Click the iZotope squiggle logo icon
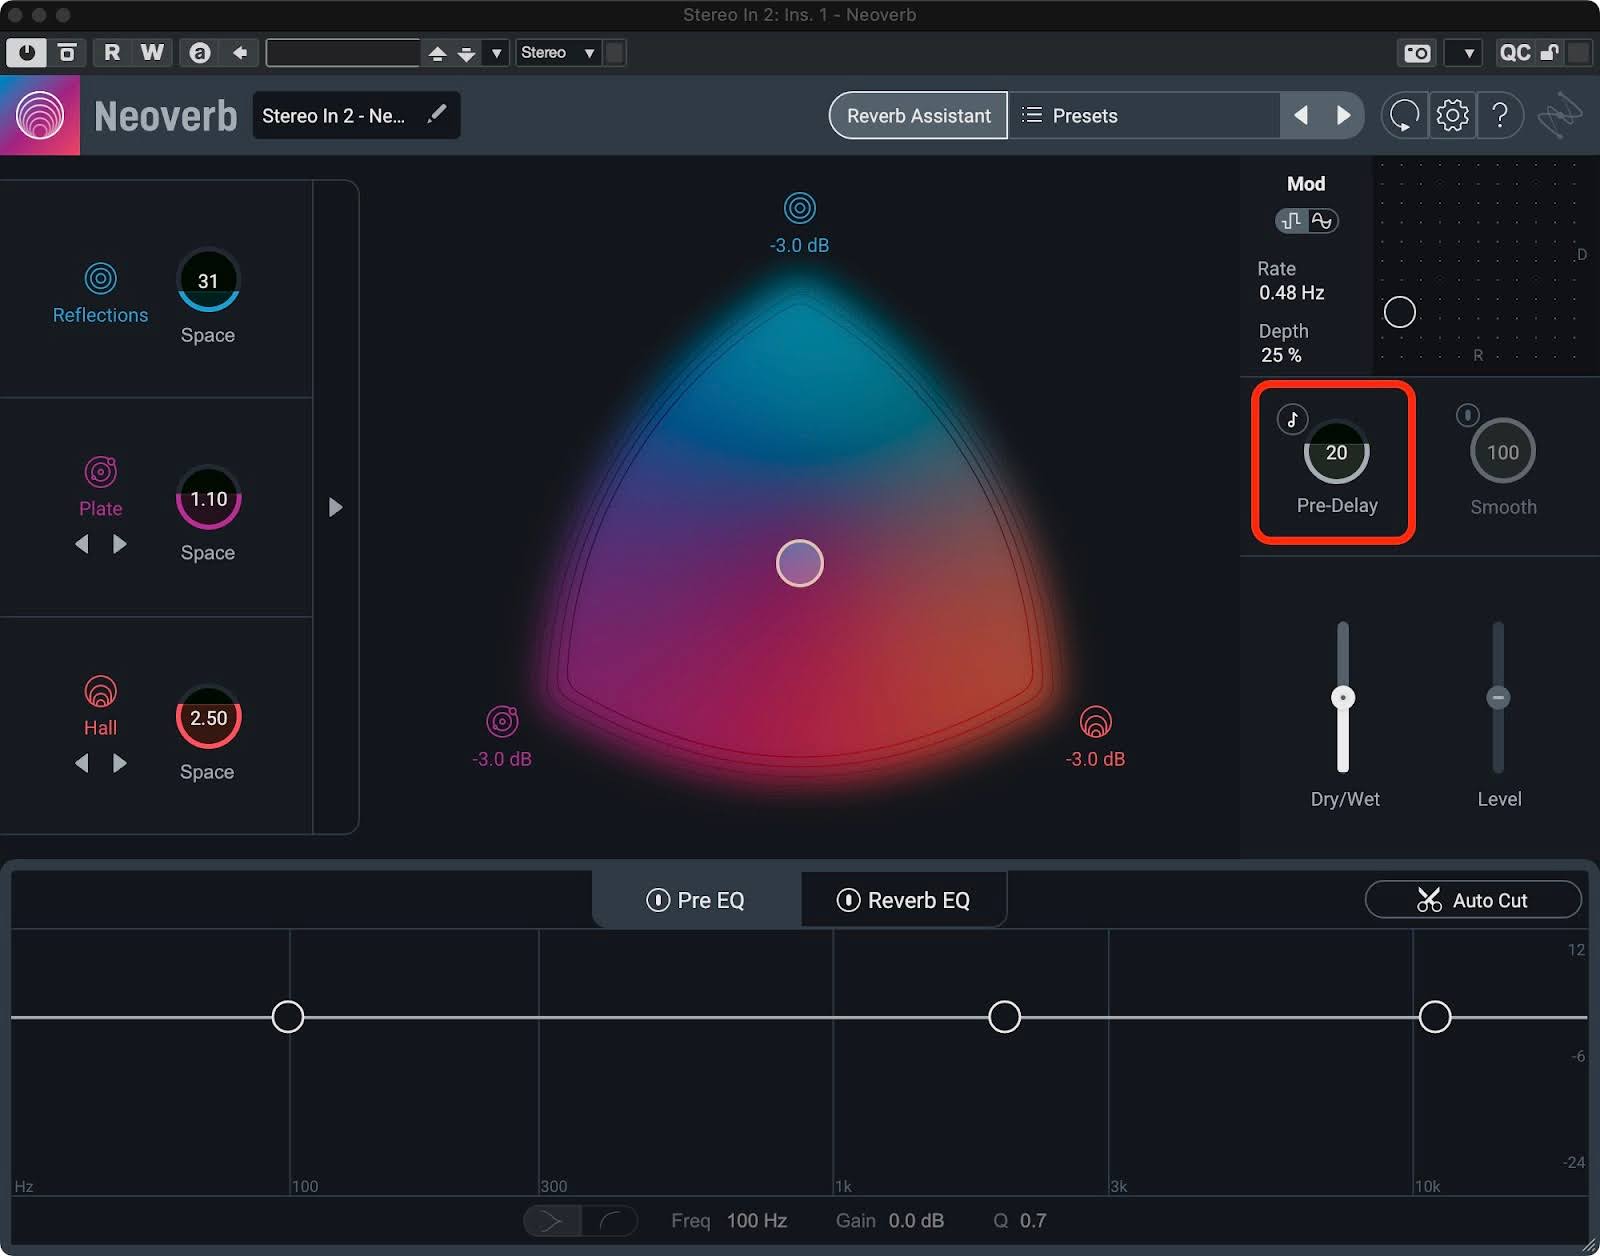This screenshot has width=1600, height=1256. click(x=1560, y=116)
